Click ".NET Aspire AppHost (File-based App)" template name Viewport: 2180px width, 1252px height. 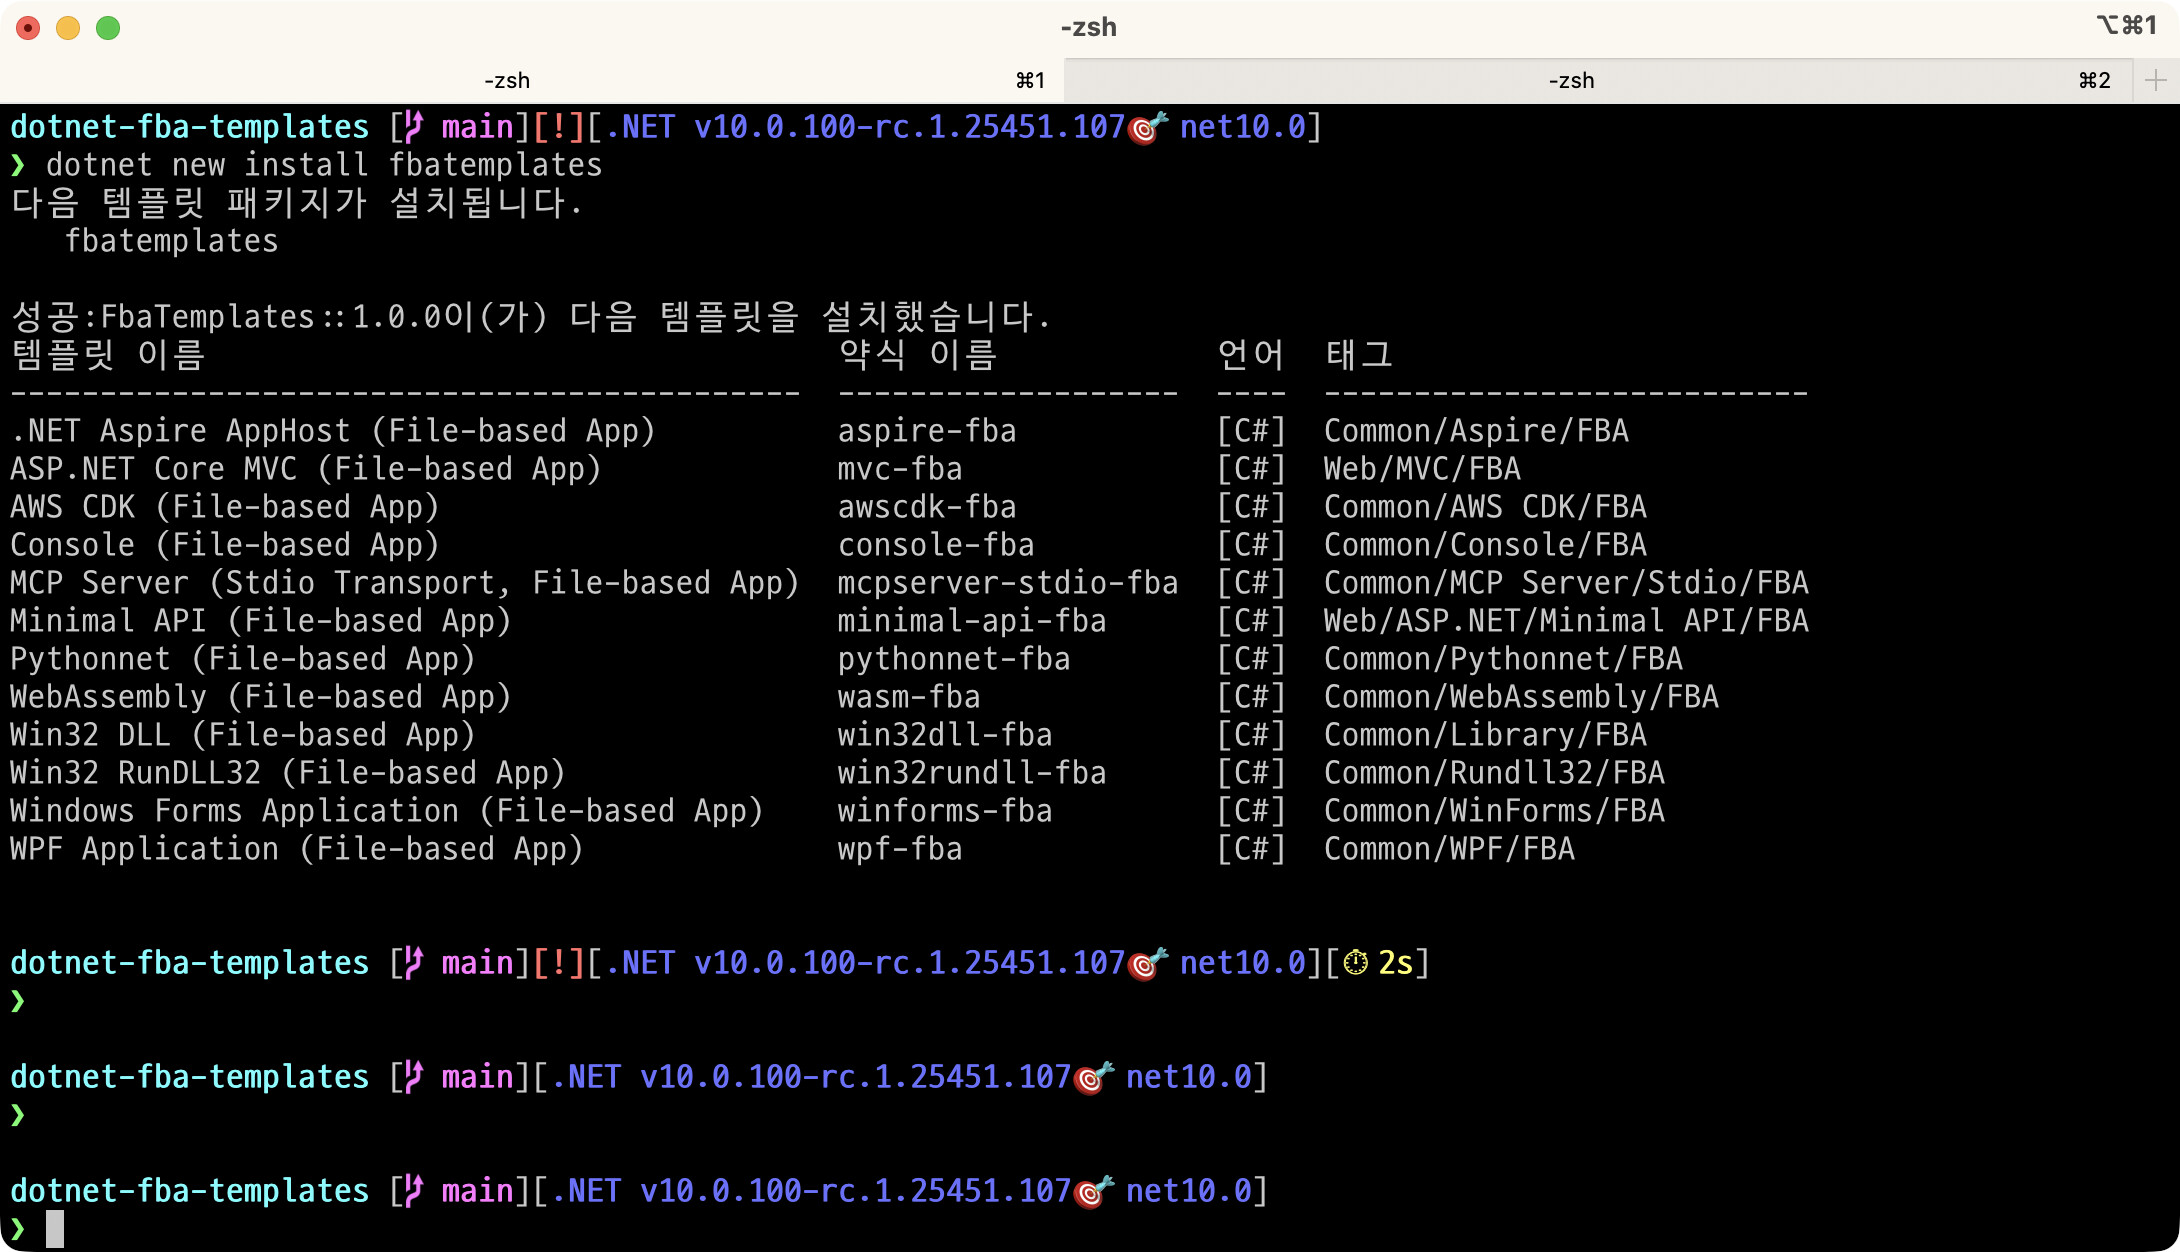(332, 431)
